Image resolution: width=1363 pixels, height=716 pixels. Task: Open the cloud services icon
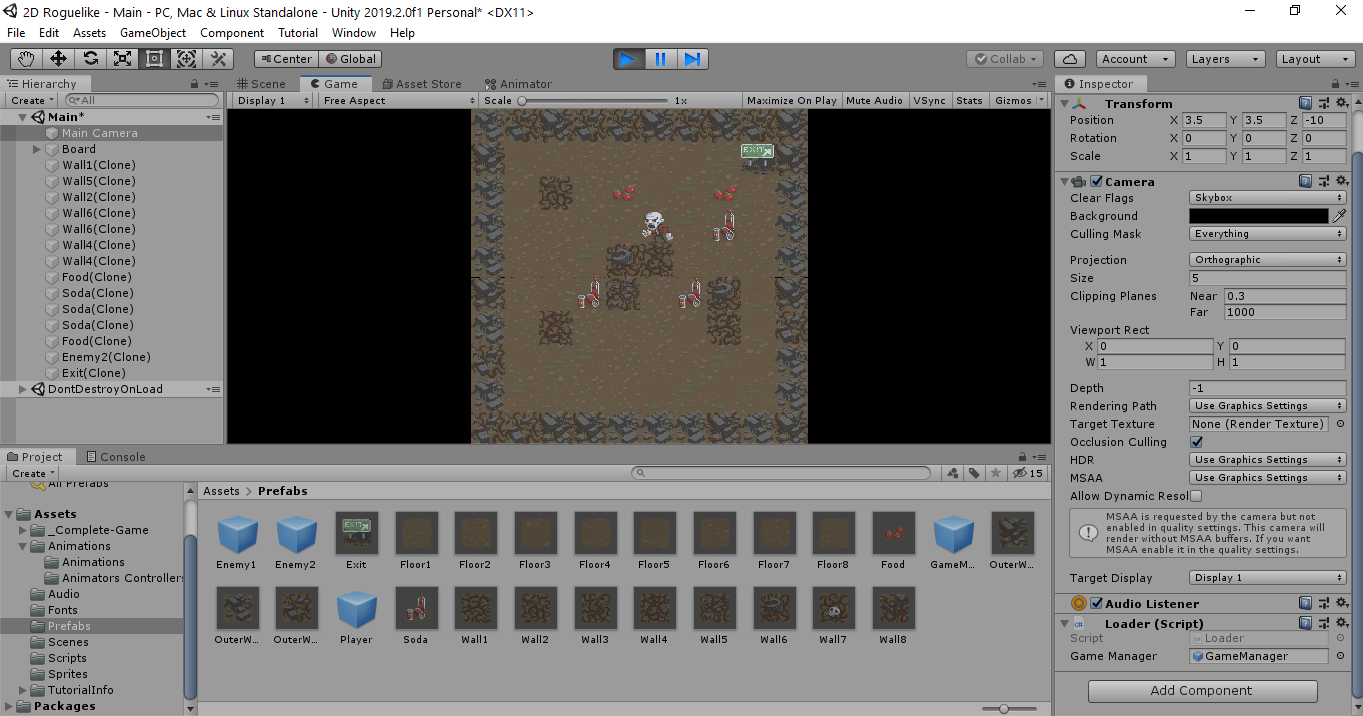[x=1070, y=59]
